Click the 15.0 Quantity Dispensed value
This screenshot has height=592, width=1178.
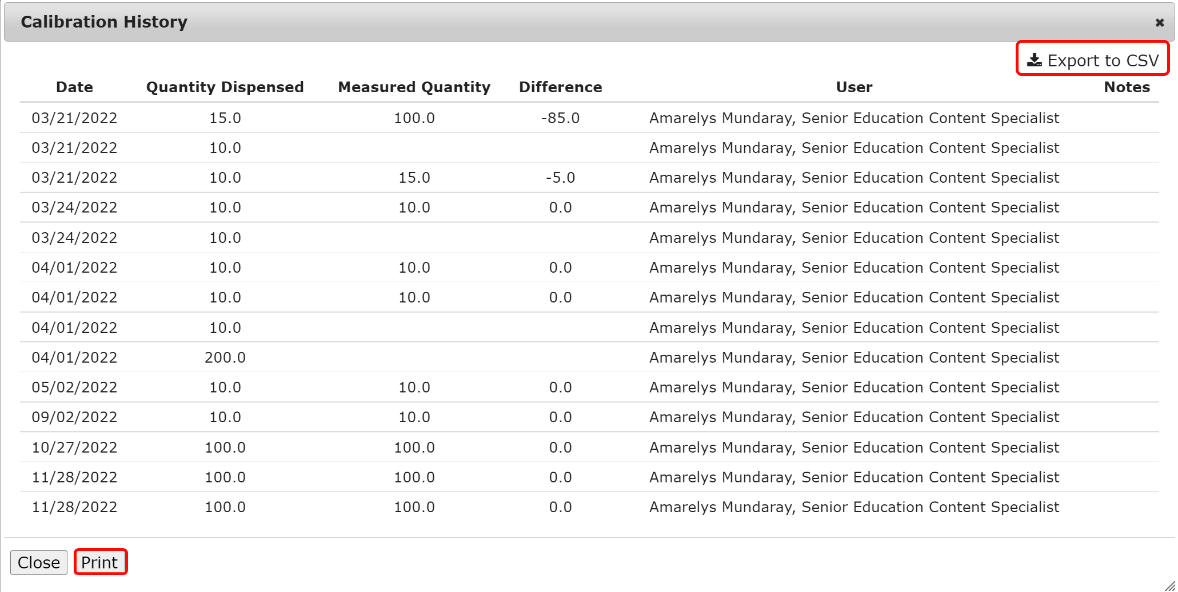(225, 118)
